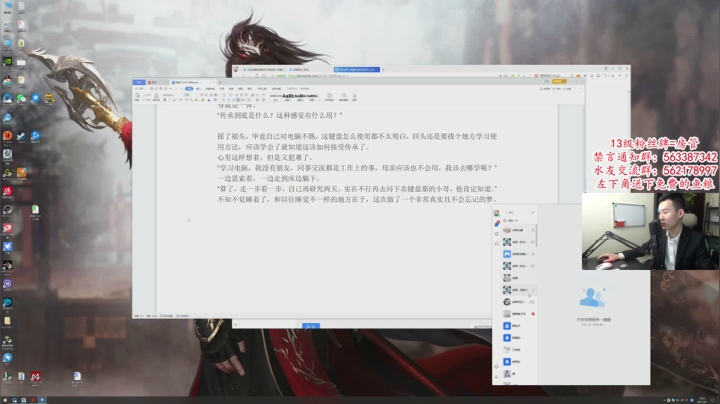The image size is (720, 404).
Task: Open the Steam desktop shortcut
Action: coord(21,136)
